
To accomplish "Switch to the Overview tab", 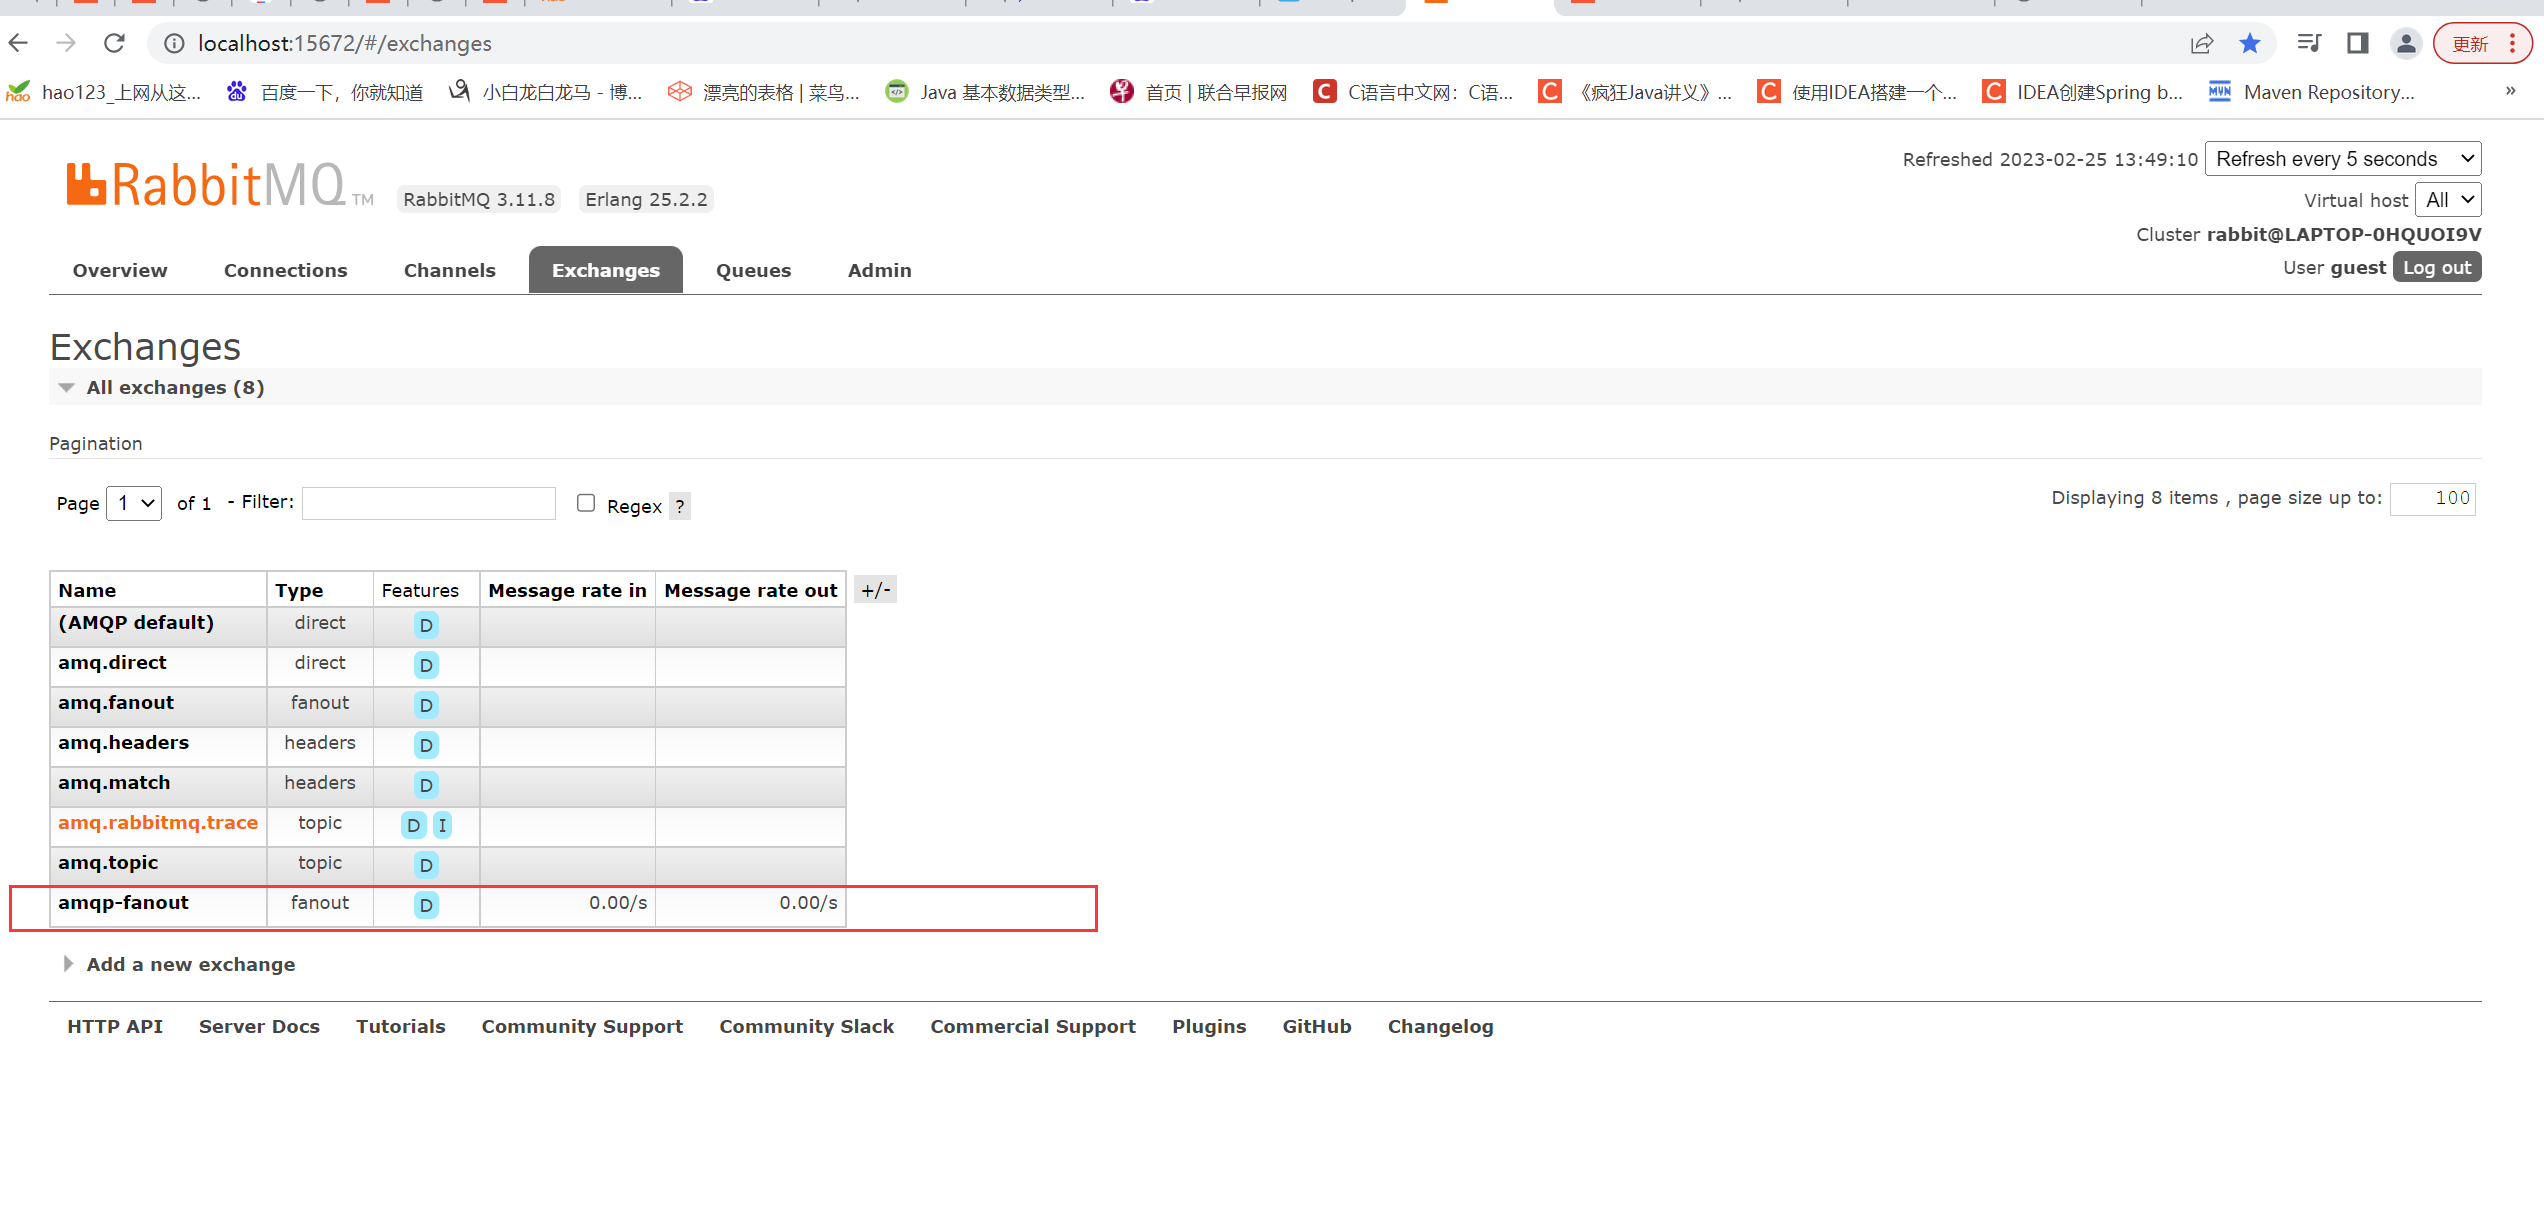I will click(120, 270).
